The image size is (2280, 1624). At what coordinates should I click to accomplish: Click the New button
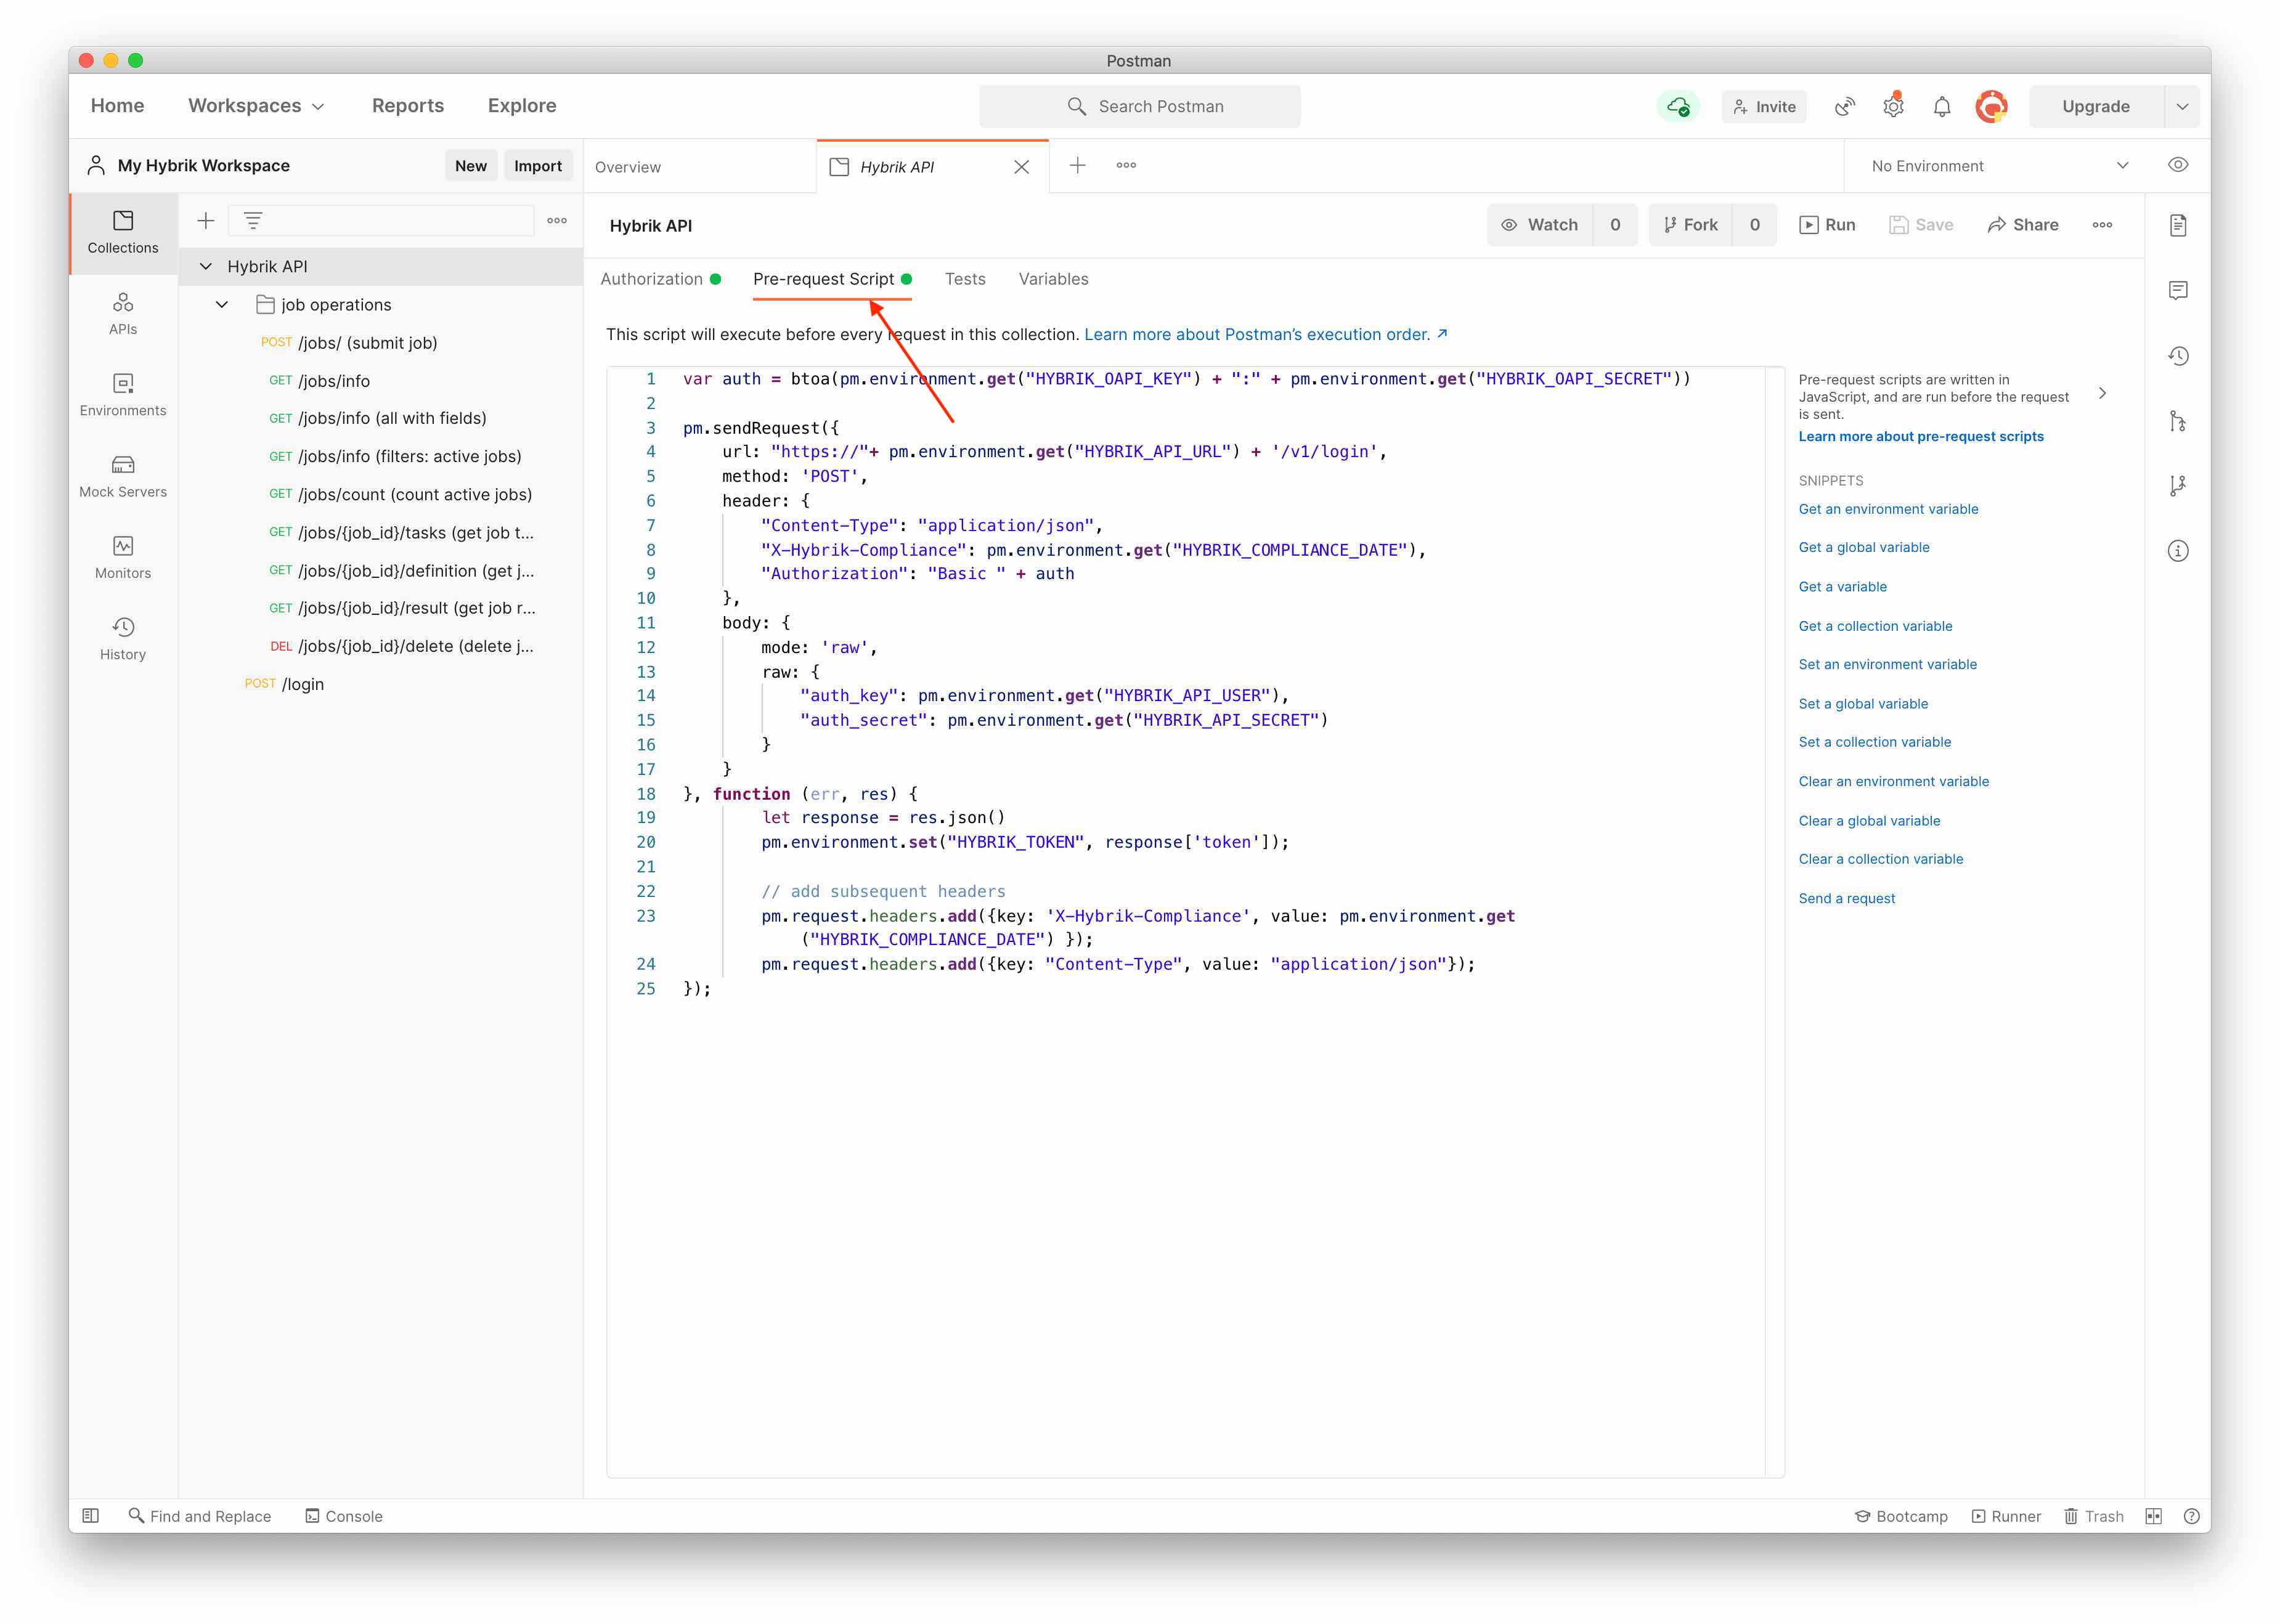coord(471,166)
